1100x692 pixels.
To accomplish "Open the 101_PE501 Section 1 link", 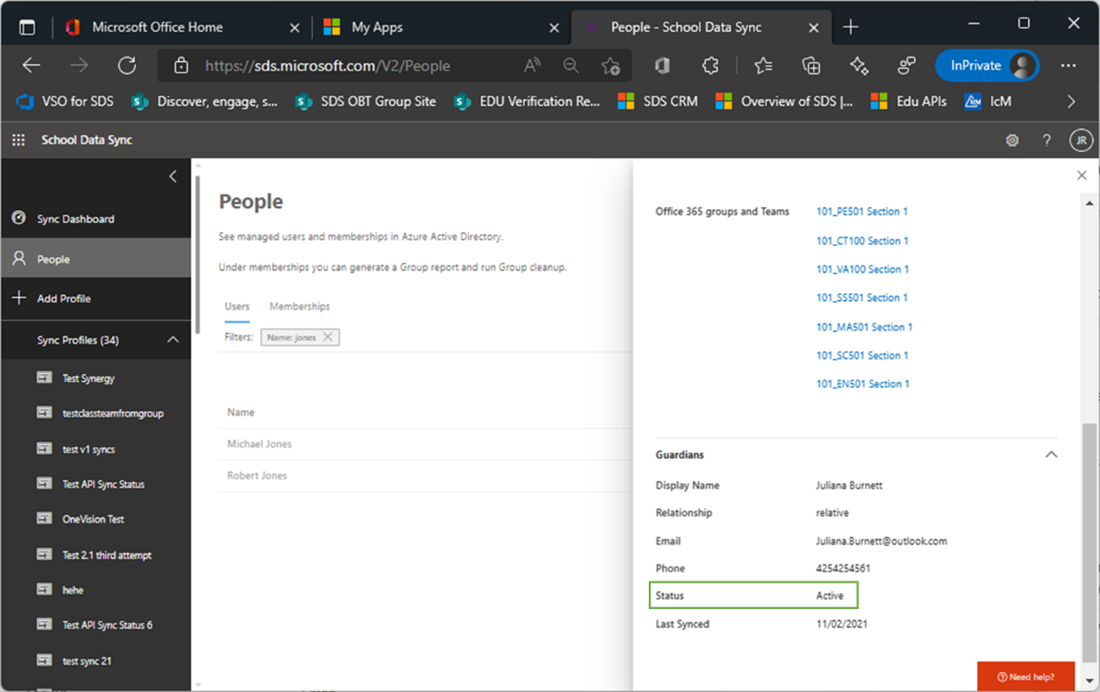I will coord(861,211).
